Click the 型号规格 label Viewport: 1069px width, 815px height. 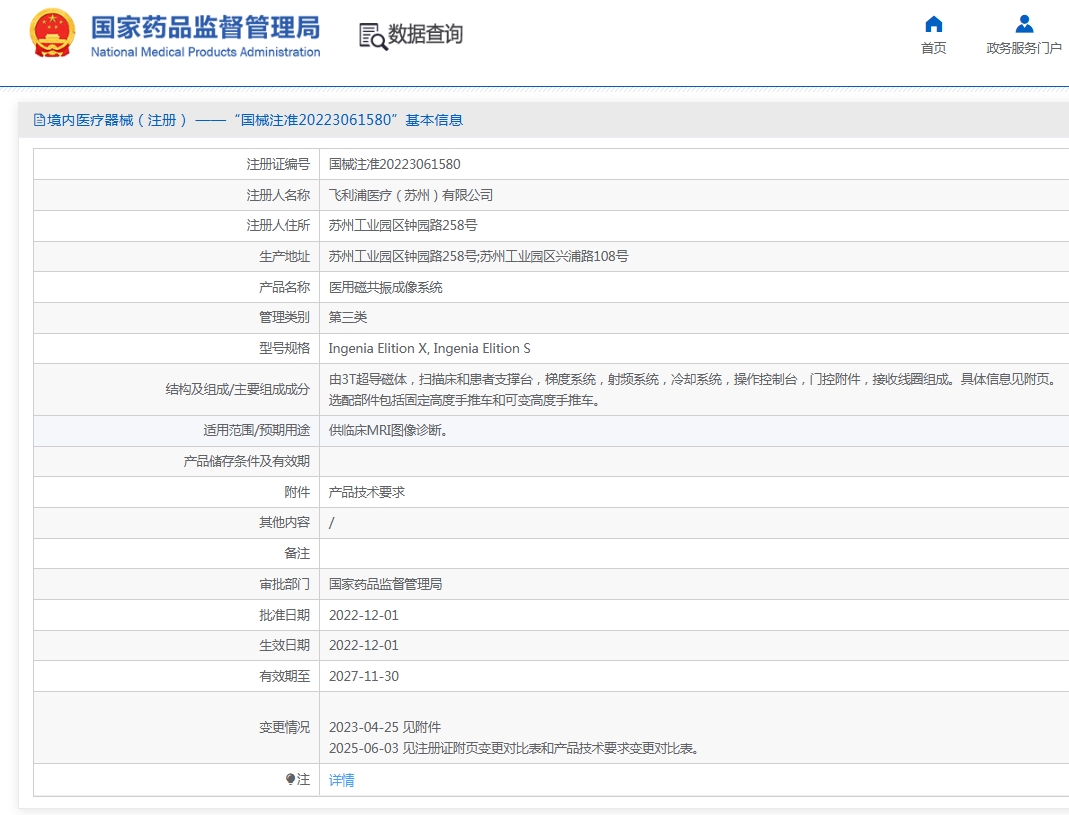(284, 349)
